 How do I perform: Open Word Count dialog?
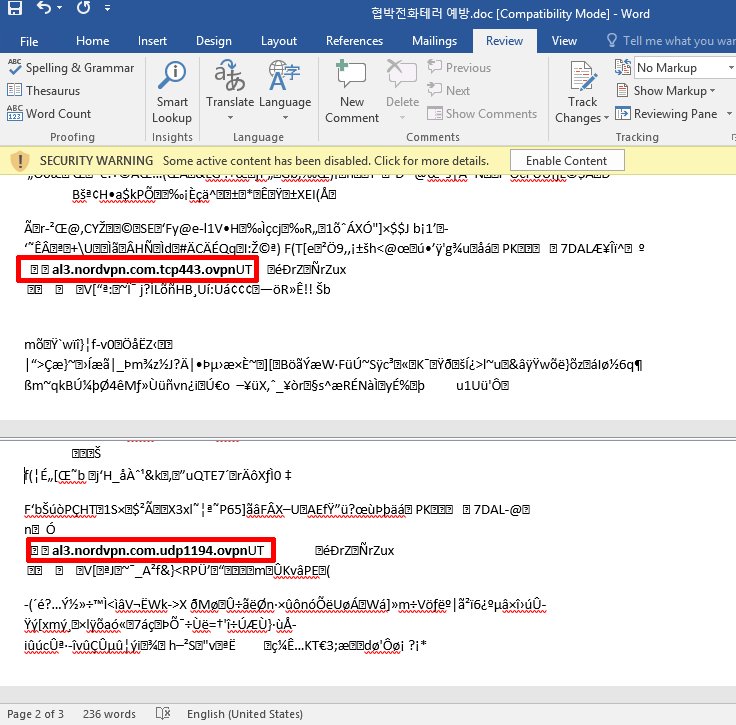click(x=49, y=114)
